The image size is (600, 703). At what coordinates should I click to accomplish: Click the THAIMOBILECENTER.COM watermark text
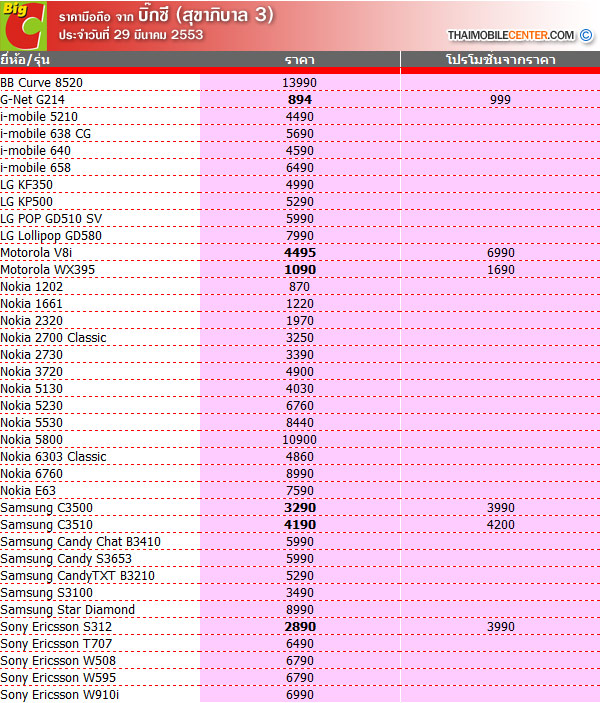[x=511, y=35]
